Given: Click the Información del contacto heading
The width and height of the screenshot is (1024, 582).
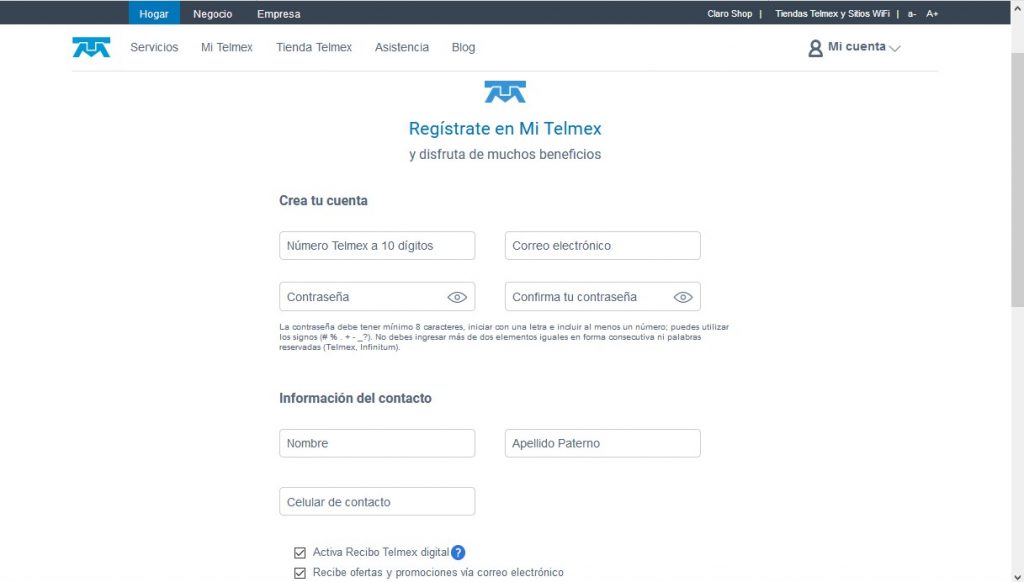Looking at the screenshot, I should click(355, 398).
